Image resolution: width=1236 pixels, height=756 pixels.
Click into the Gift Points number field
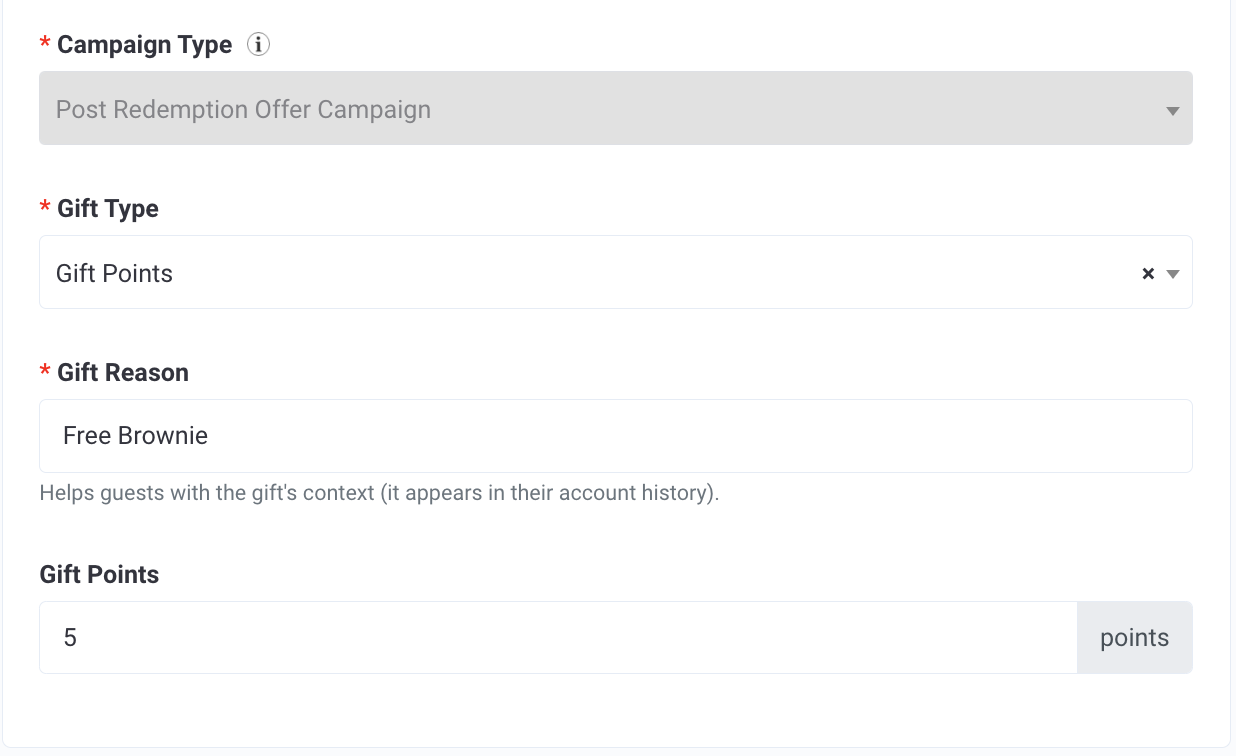(558, 637)
